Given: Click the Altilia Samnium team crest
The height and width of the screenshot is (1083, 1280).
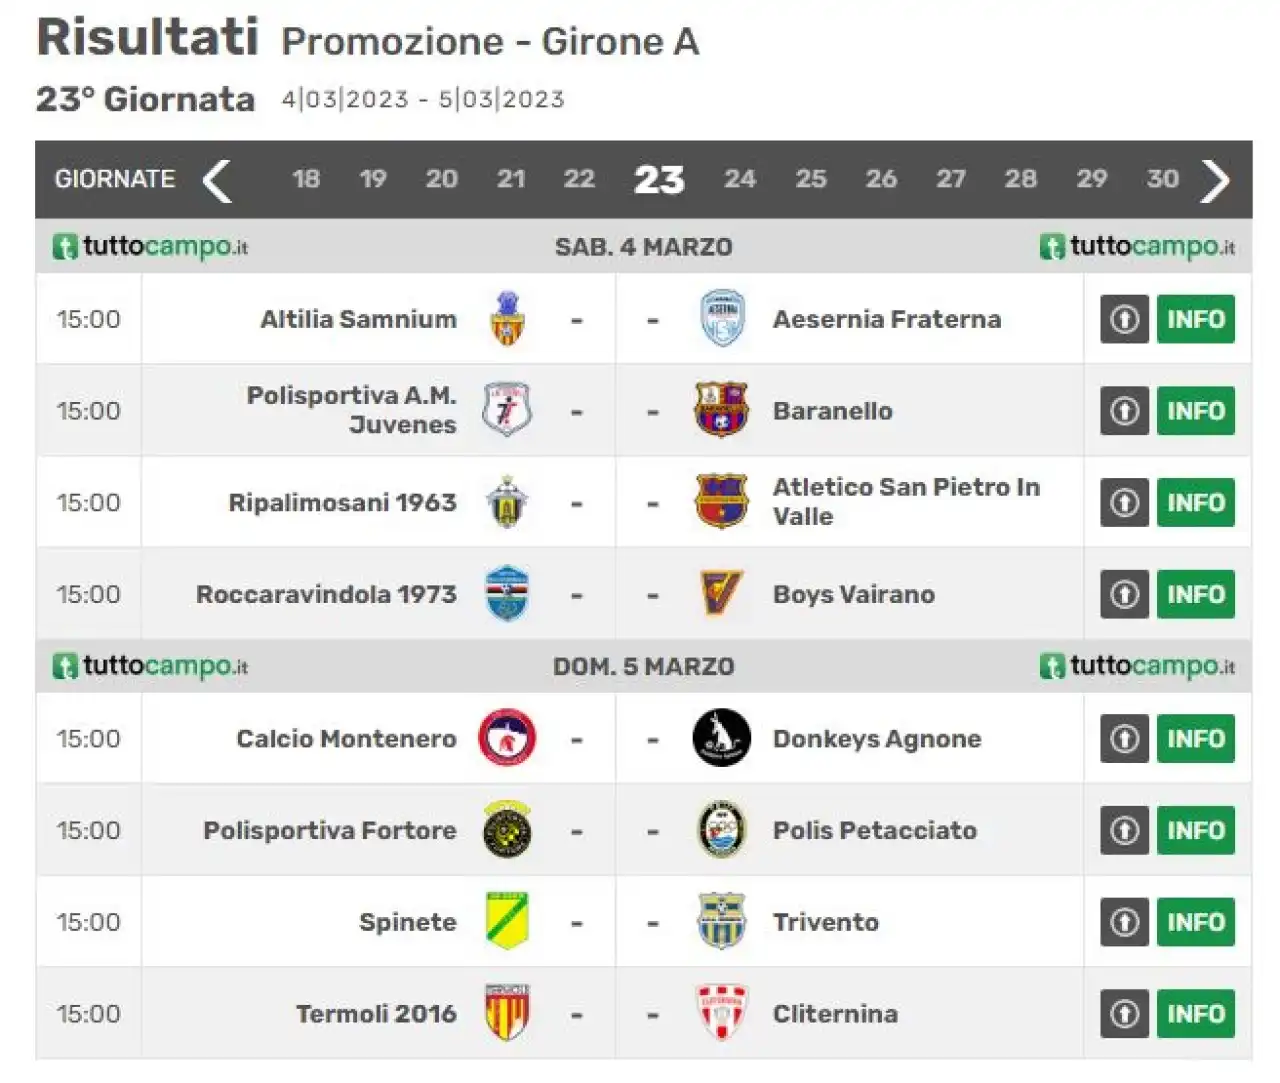Looking at the screenshot, I should (507, 319).
